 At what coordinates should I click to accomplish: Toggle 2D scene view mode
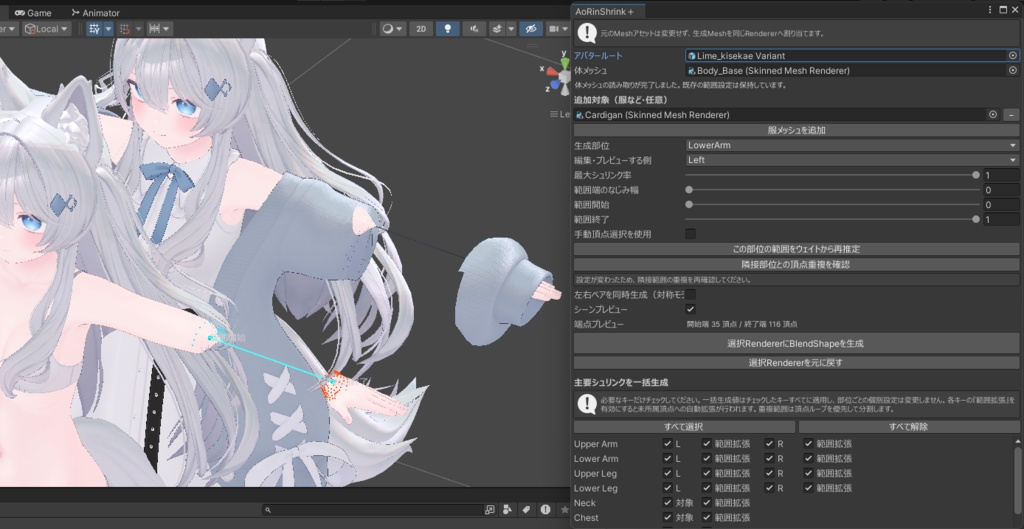coord(421,29)
